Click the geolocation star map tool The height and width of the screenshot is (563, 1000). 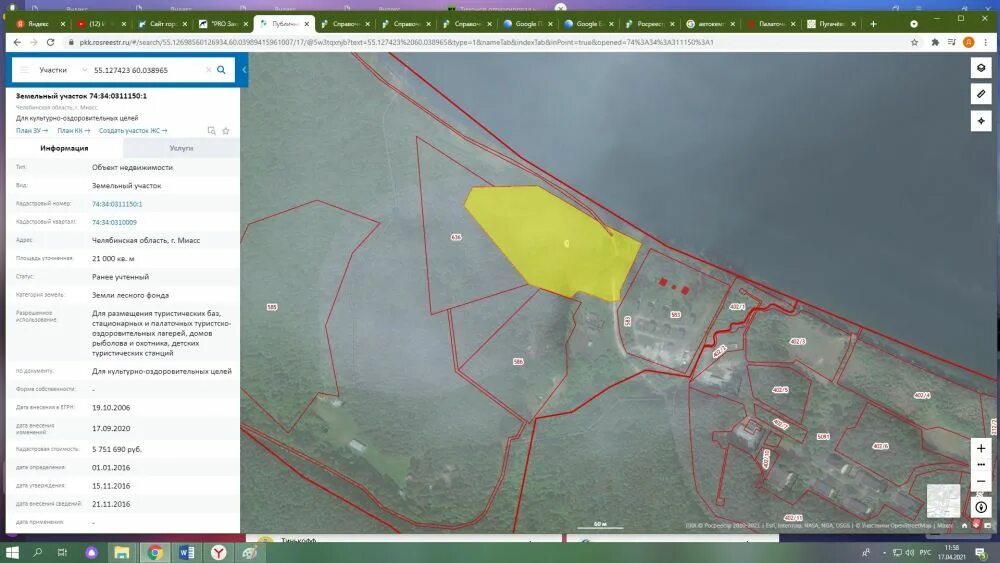pyautogui.click(x=981, y=121)
